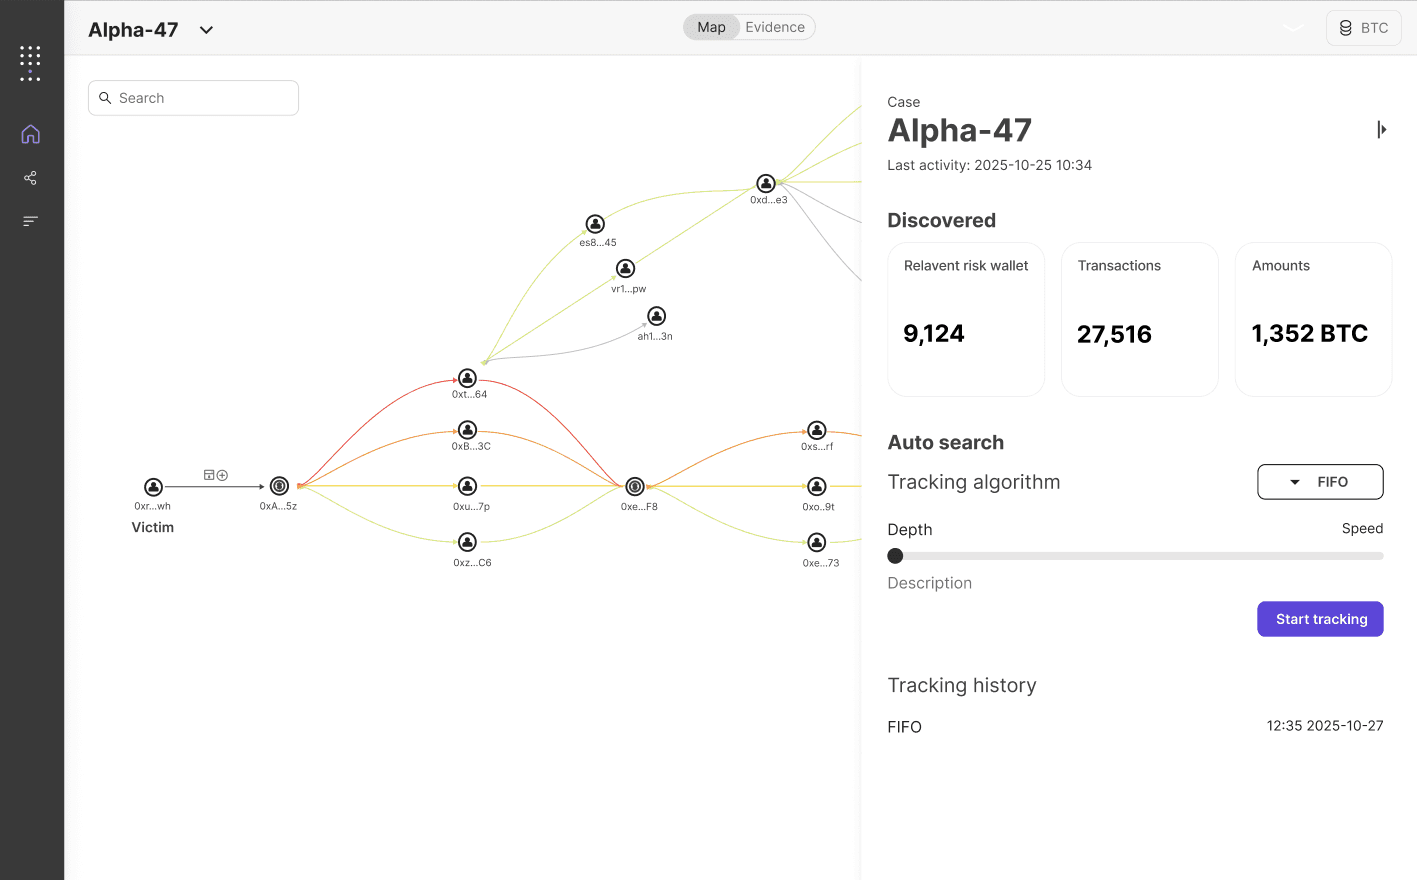The image size is (1417, 880).
Task: Switch to the Map tab
Action: pyautogui.click(x=711, y=27)
